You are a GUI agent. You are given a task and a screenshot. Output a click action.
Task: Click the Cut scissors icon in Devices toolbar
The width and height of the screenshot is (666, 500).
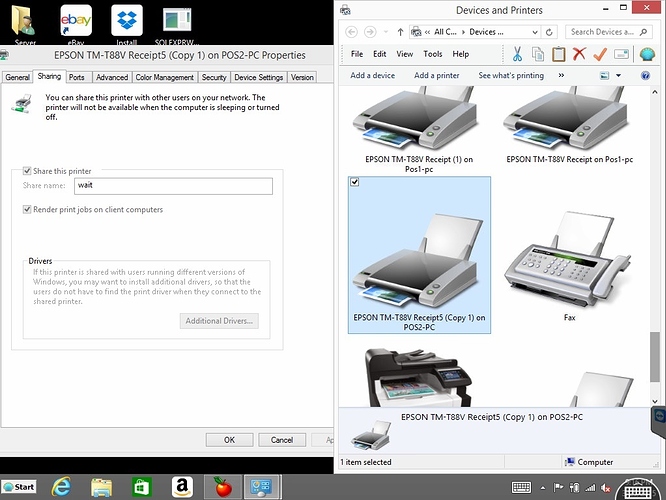pos(517,54)
